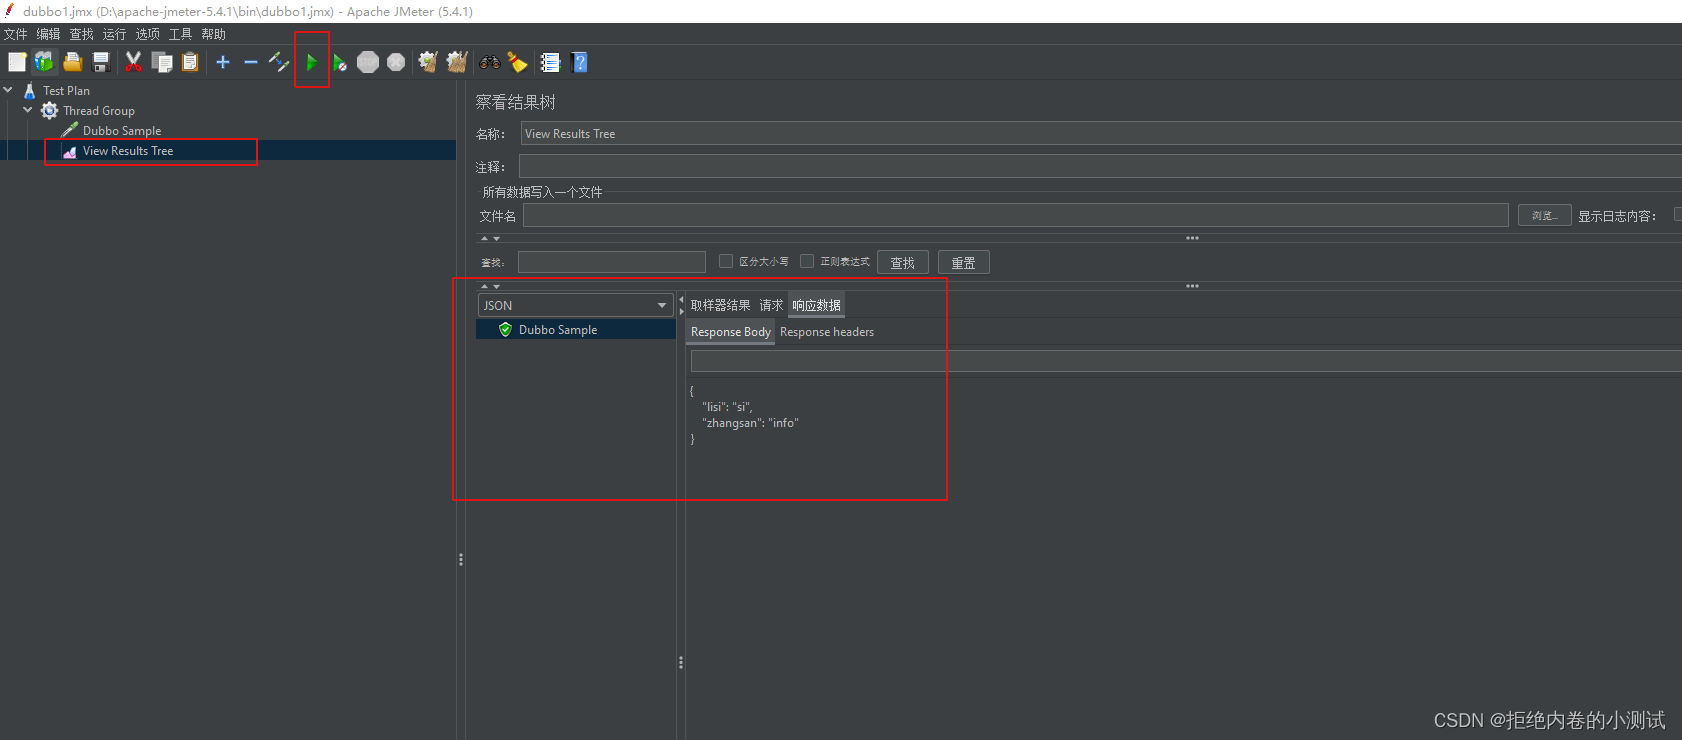The width and height of the screenshot is (1682, 740).
Task: Open the 编辑 menu
Action: pyautogui.click(x=49, y=34)
